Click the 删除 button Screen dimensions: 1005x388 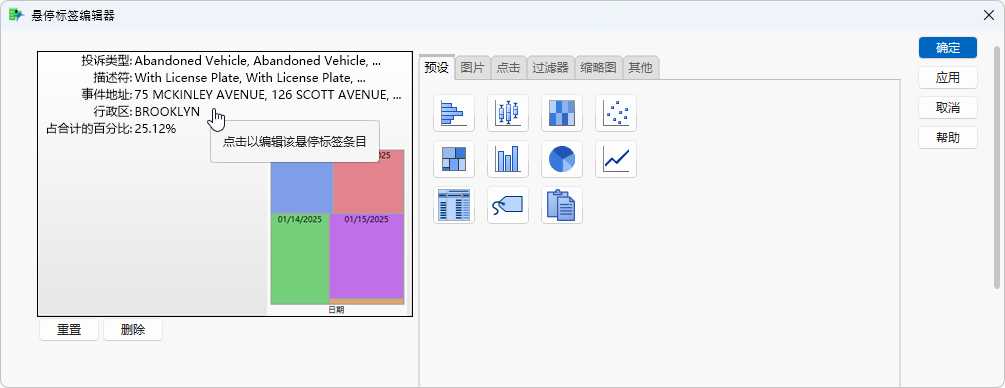133,330
